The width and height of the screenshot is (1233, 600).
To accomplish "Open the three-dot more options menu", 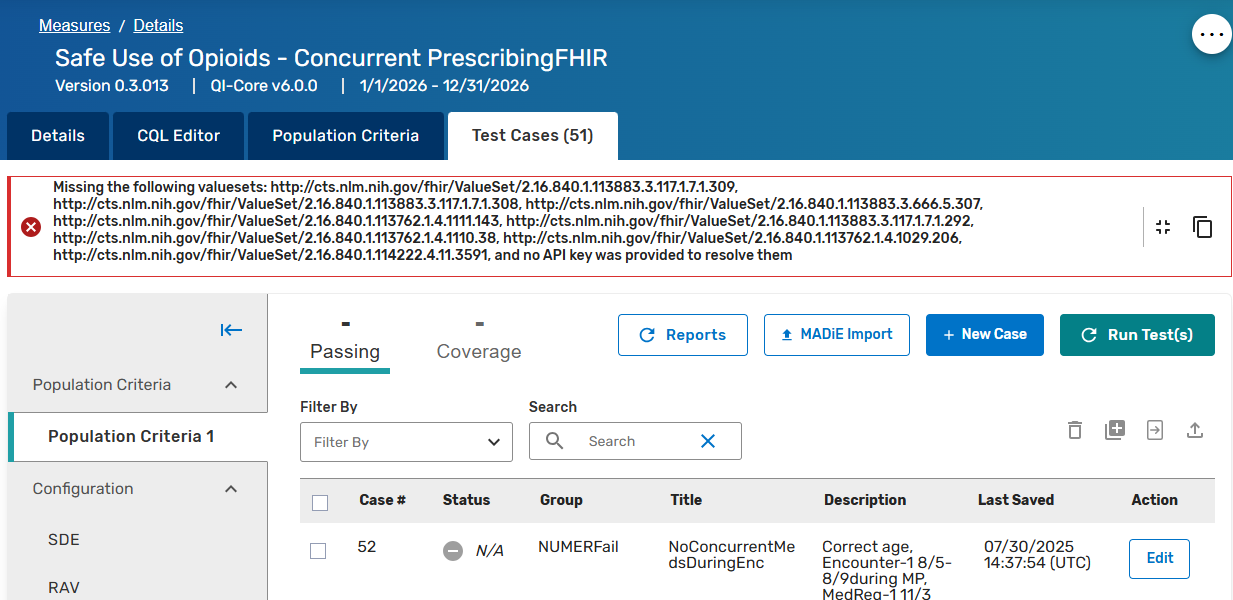I will (x=1211, y=34).
